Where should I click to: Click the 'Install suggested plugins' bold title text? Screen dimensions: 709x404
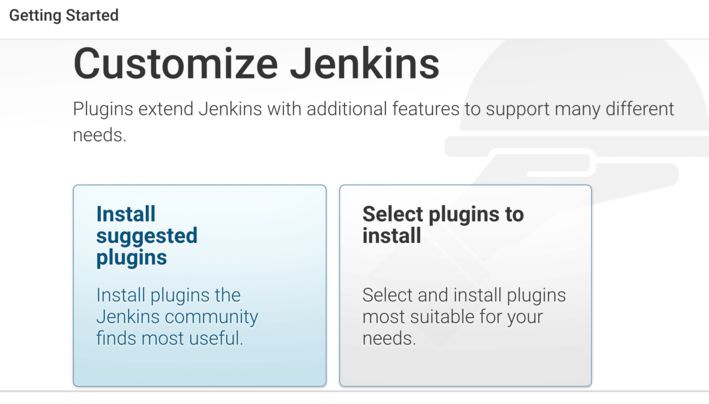[147, 236]
